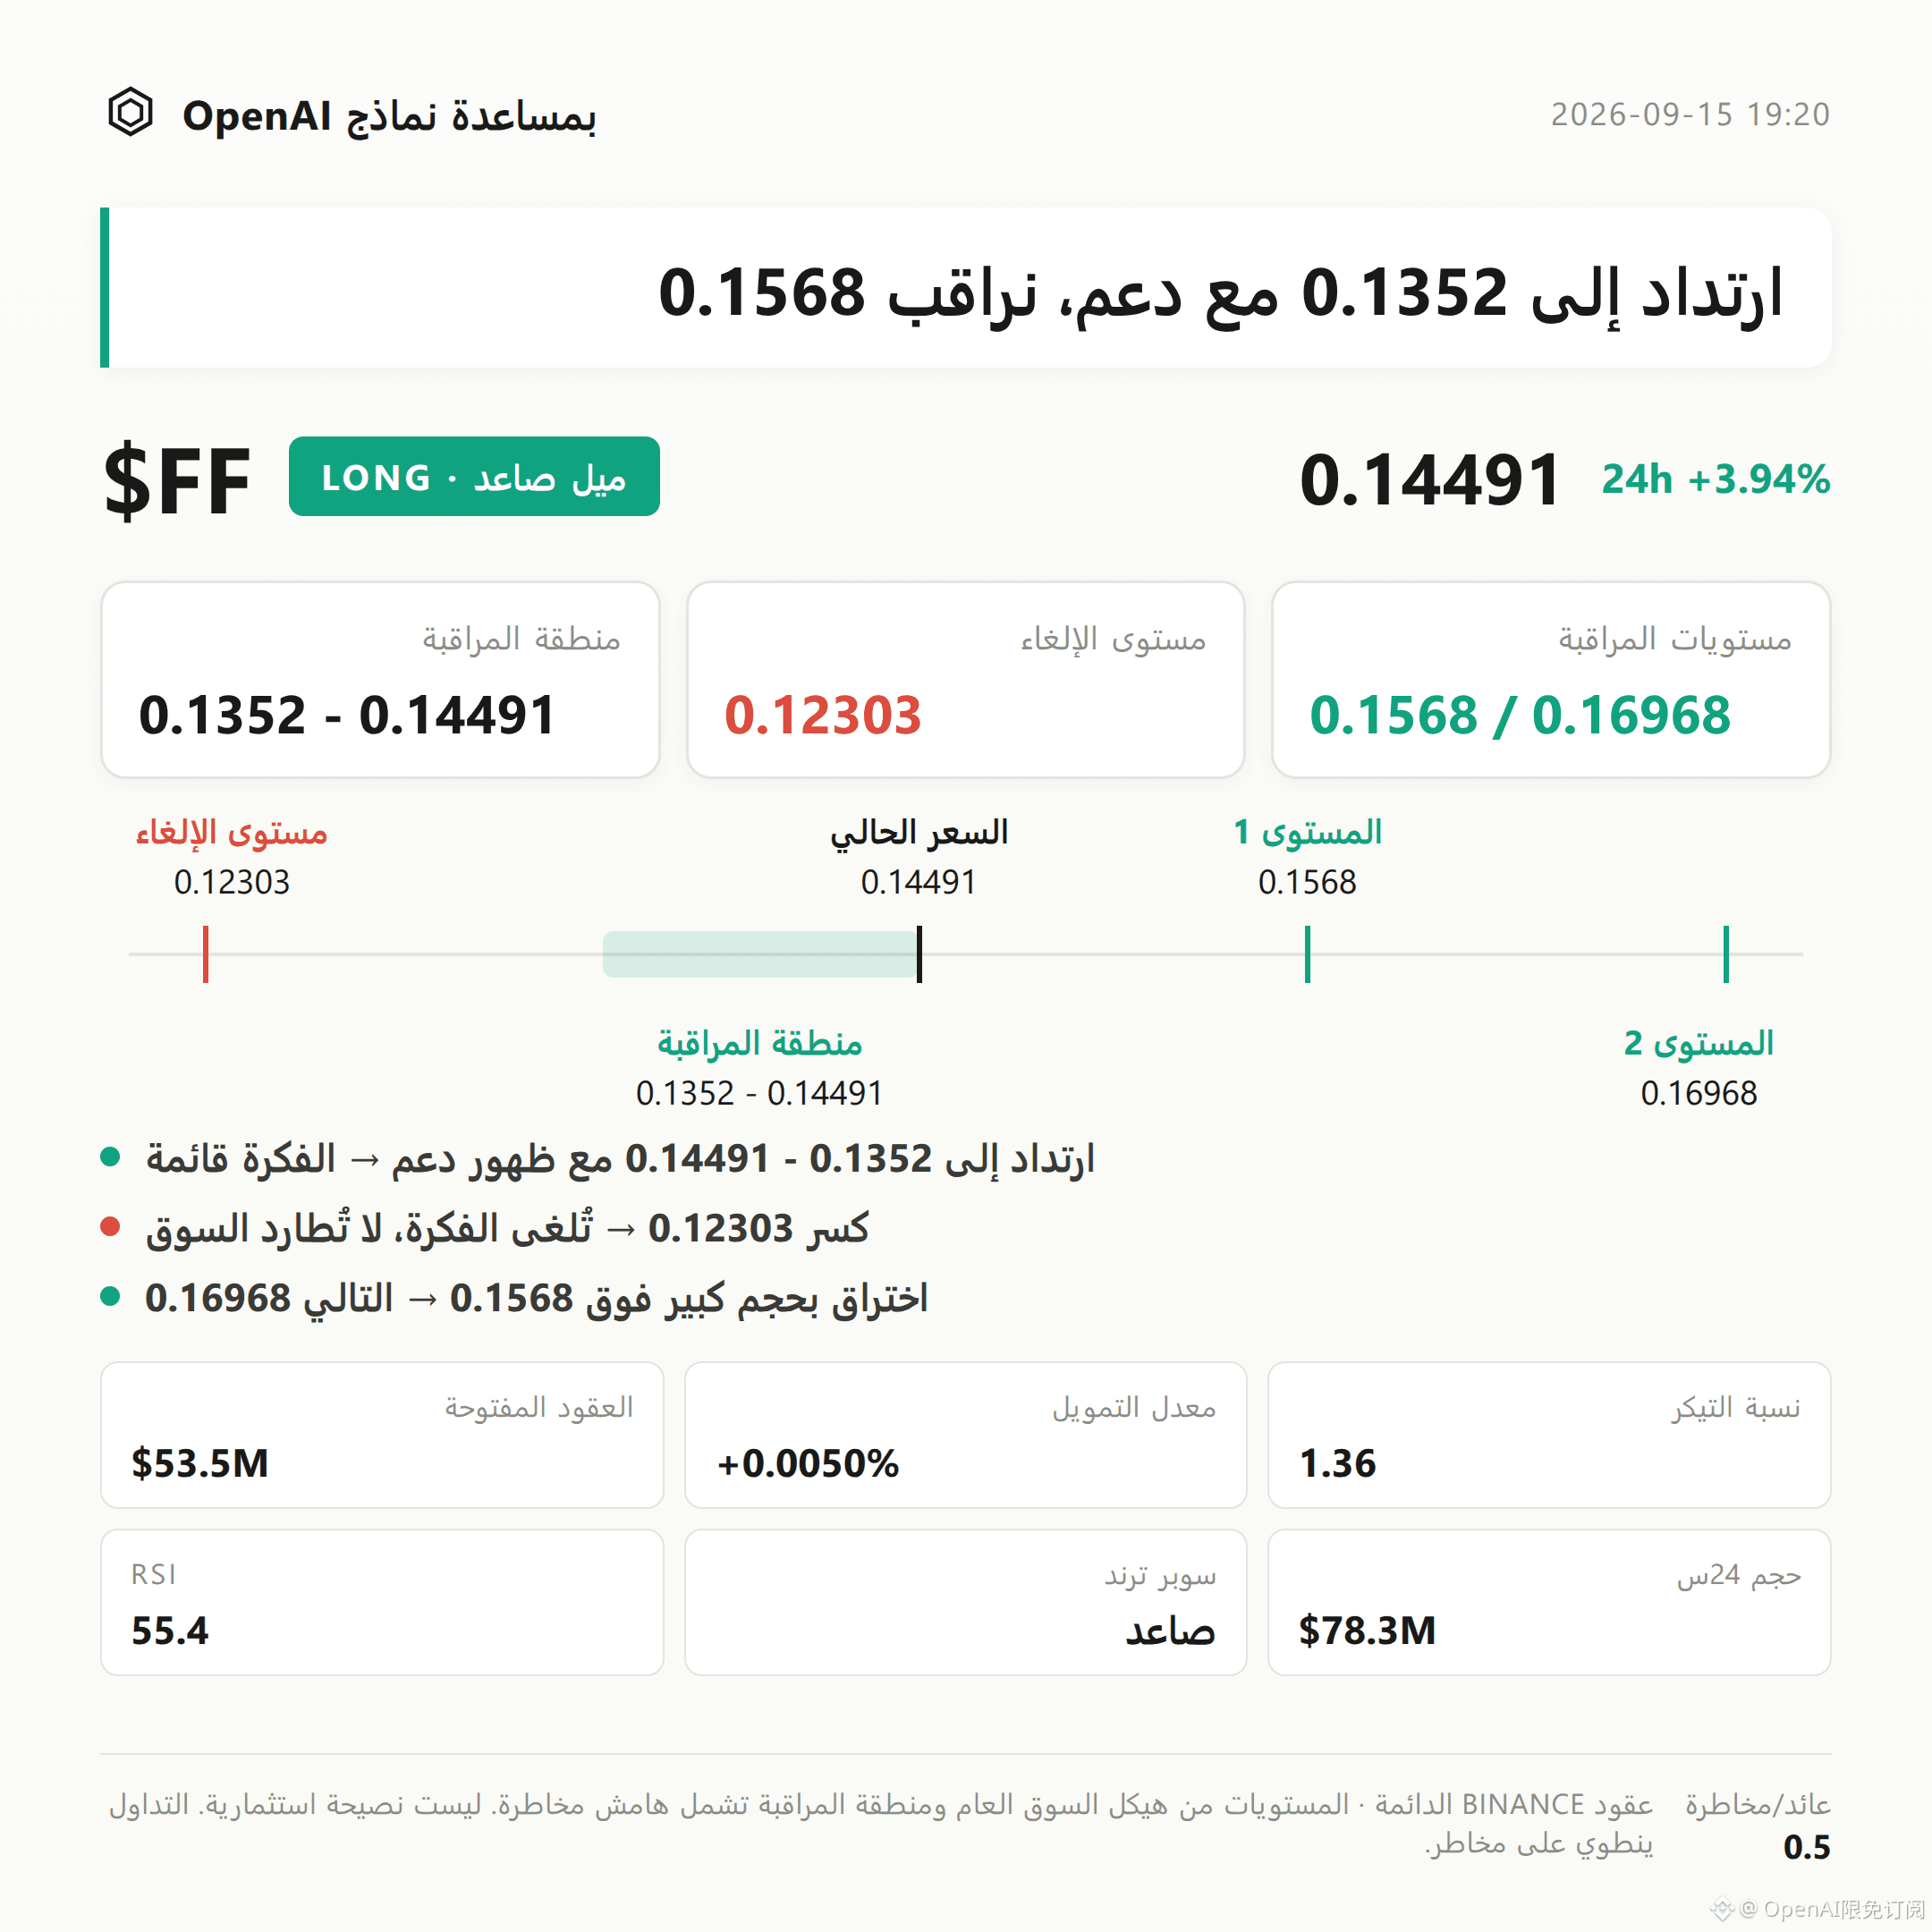This screenshot has height=1932, width=1932.
Task: Click the Level 2 green marker 0.16968
Action: click(1726, 954)
